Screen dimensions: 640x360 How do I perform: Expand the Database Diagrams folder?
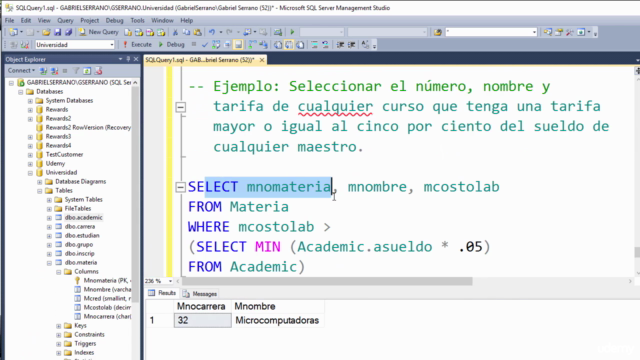[40, 182]
